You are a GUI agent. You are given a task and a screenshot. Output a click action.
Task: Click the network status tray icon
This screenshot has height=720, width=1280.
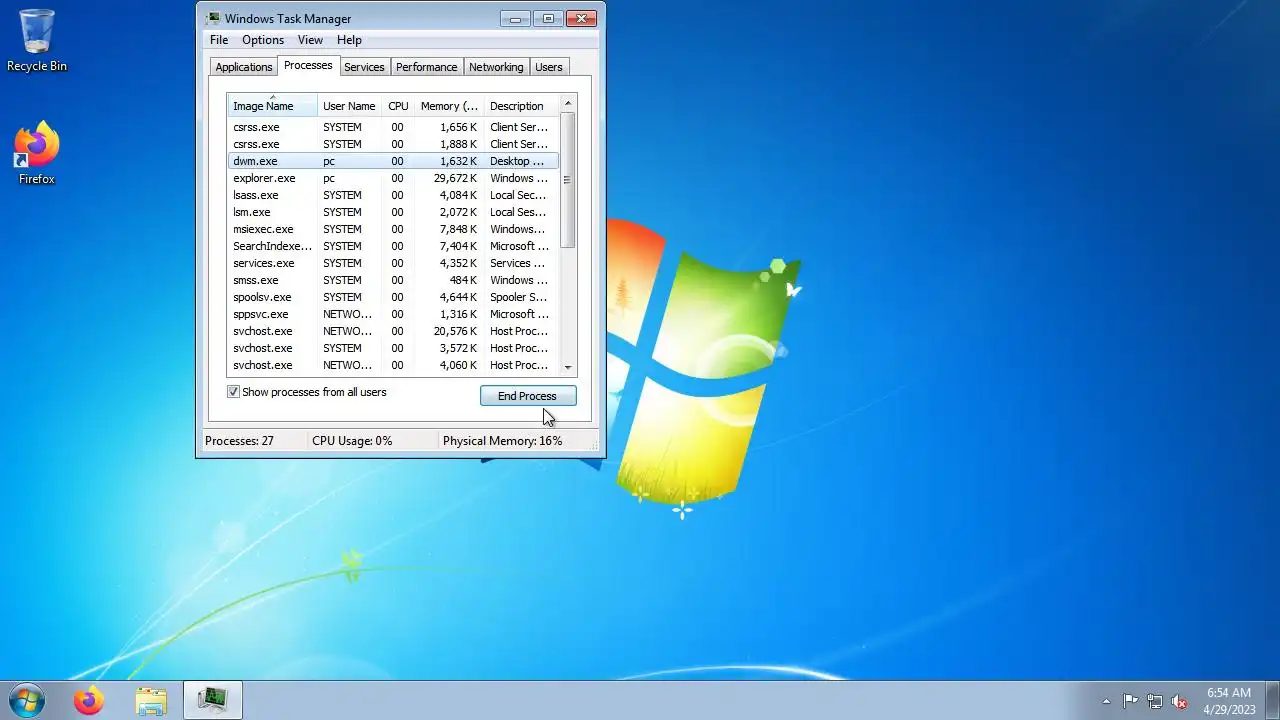click(x=1155, y=701)
